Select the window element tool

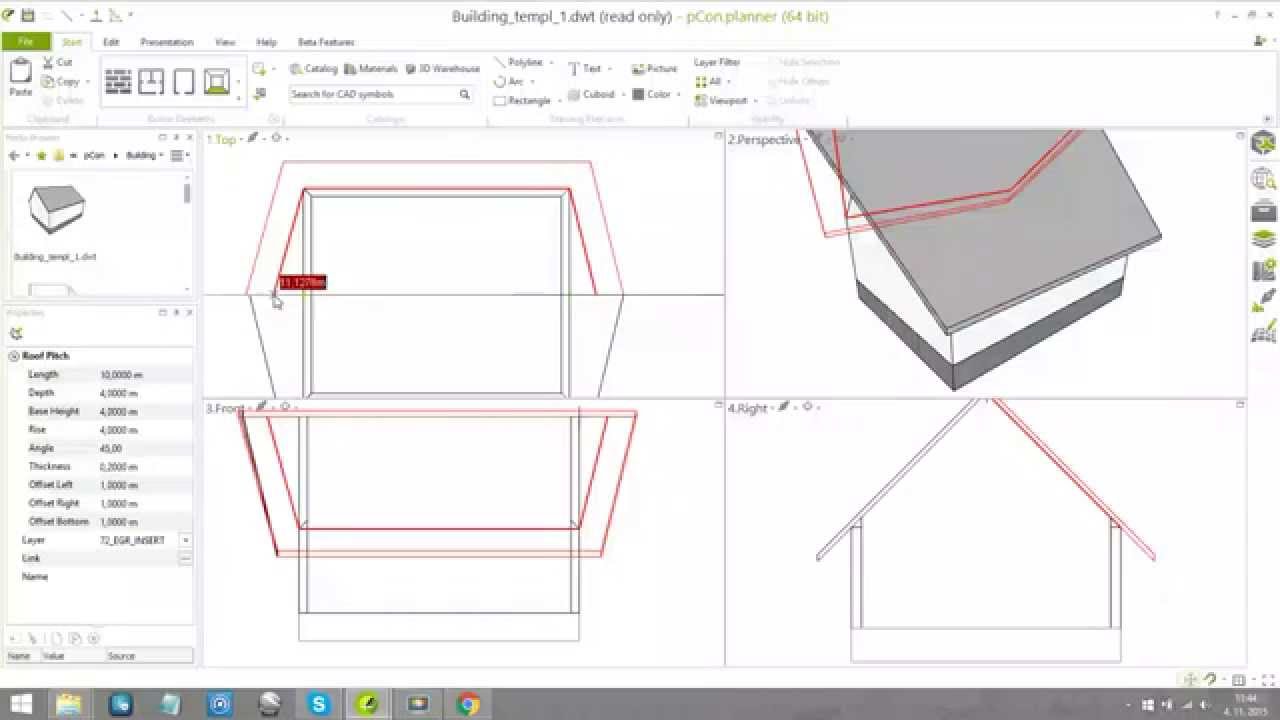point(151,81)
